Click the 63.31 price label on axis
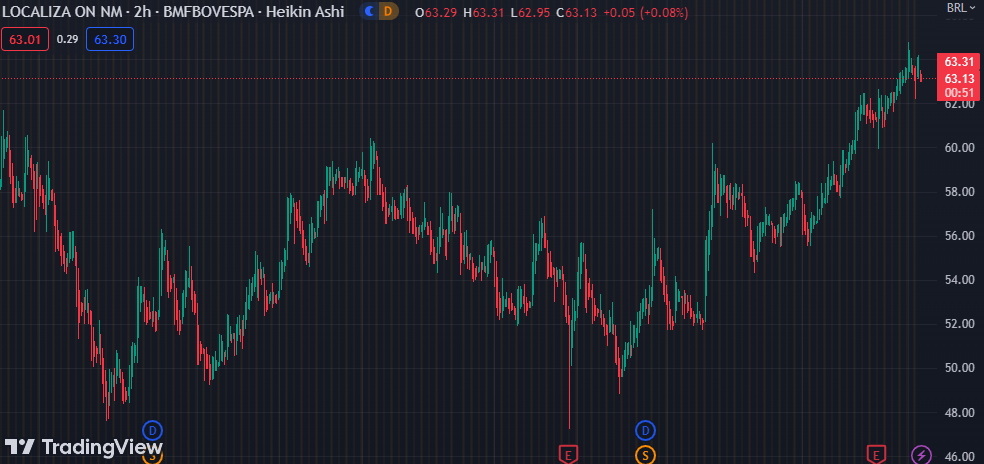984x464 pixels. click(959, 62)
